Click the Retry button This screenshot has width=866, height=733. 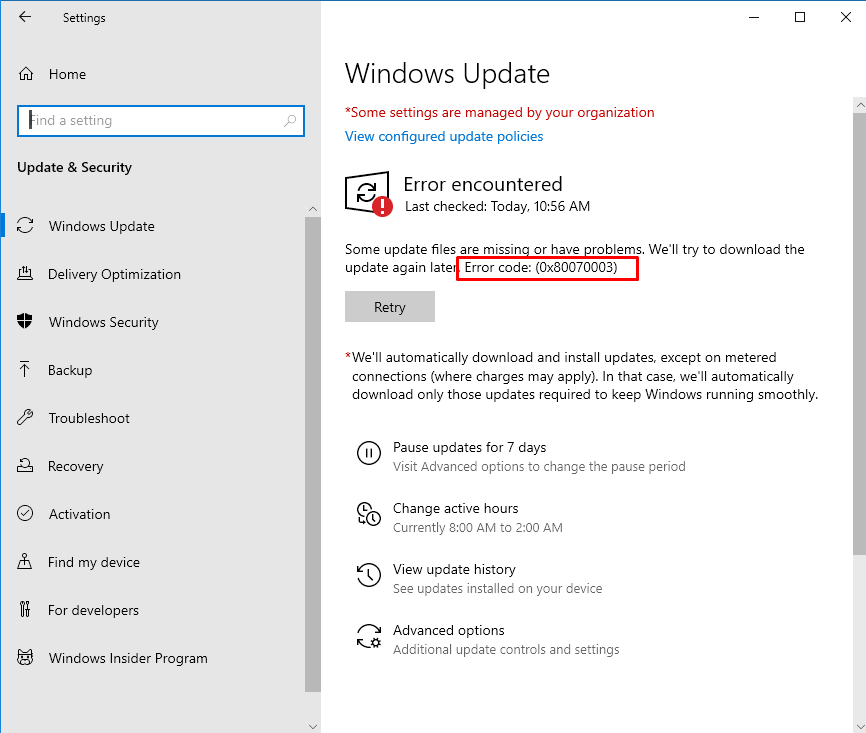coord(390,307)
